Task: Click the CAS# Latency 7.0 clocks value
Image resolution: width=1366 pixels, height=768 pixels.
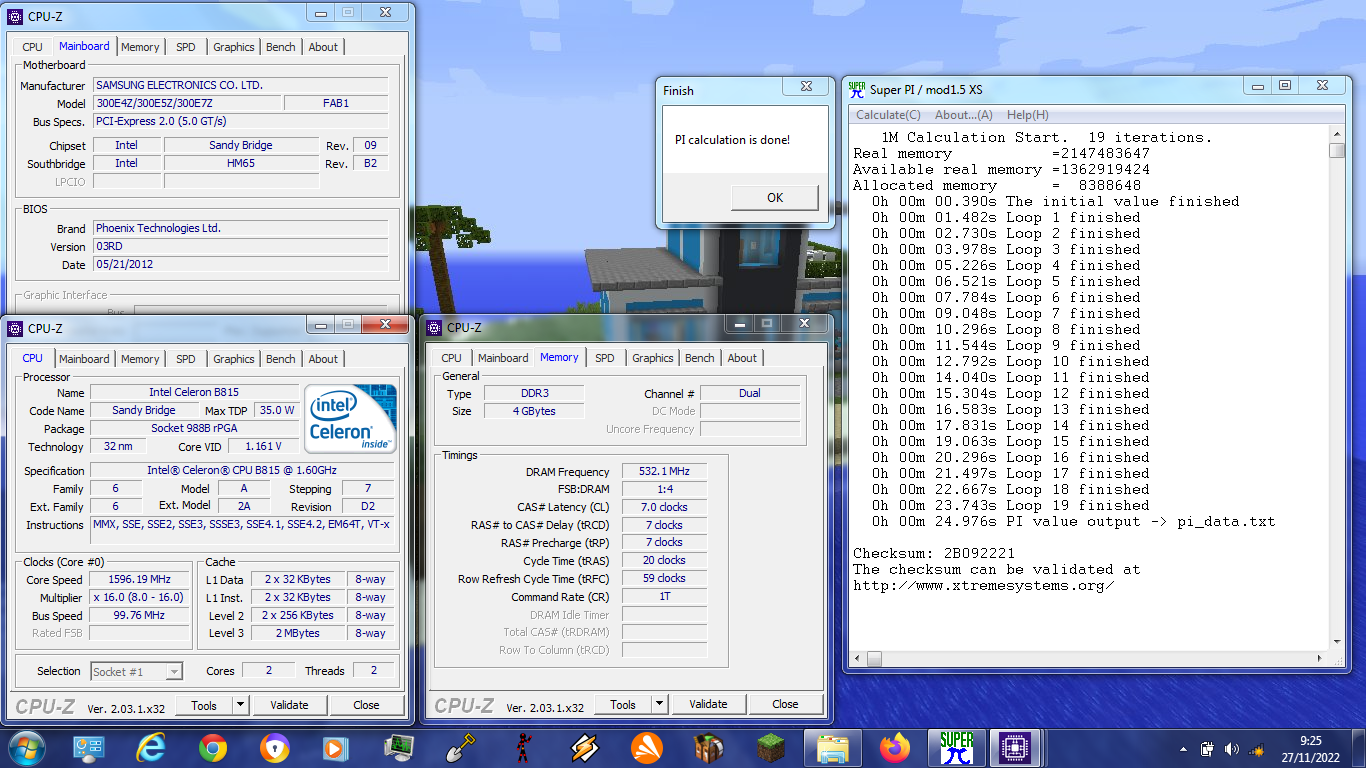Action: [664, 507]
